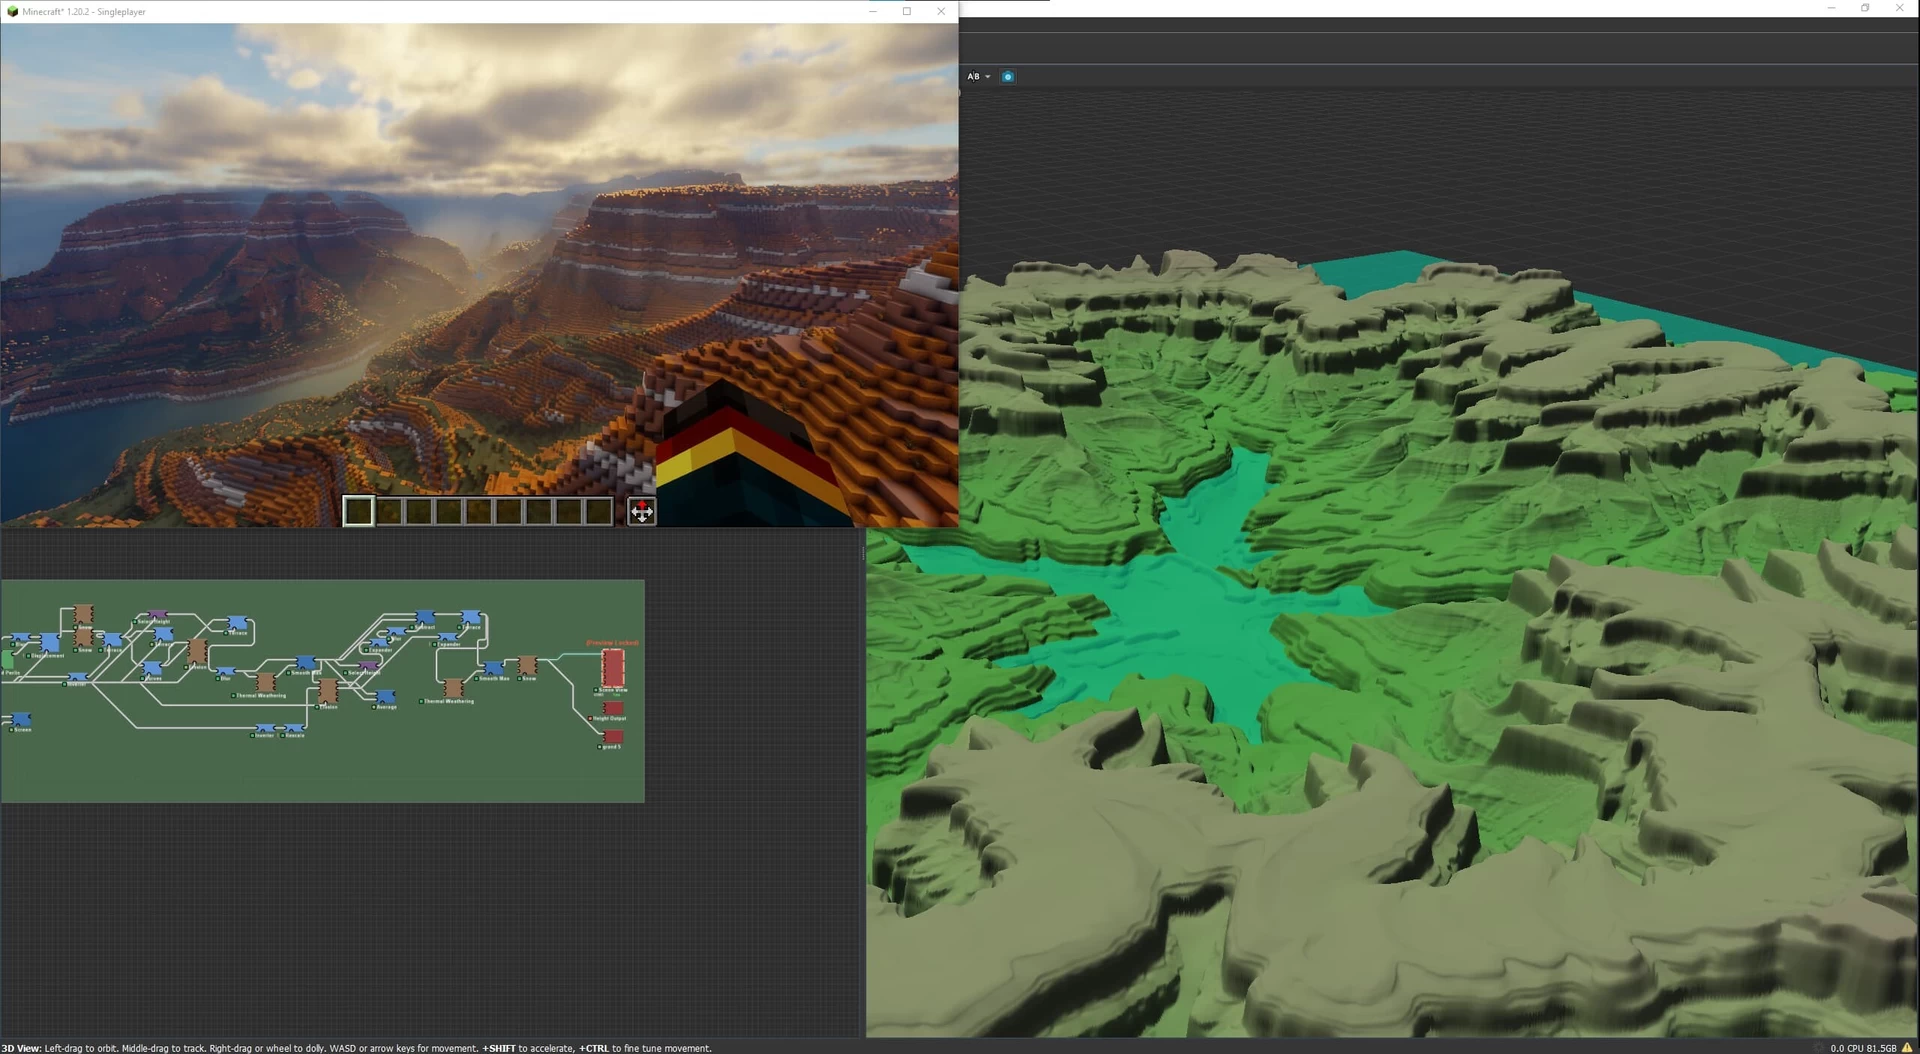Select the highlighted first Minecraft hotbar slot
This screenshot has height=1054, width=1920.
(358, 511)
